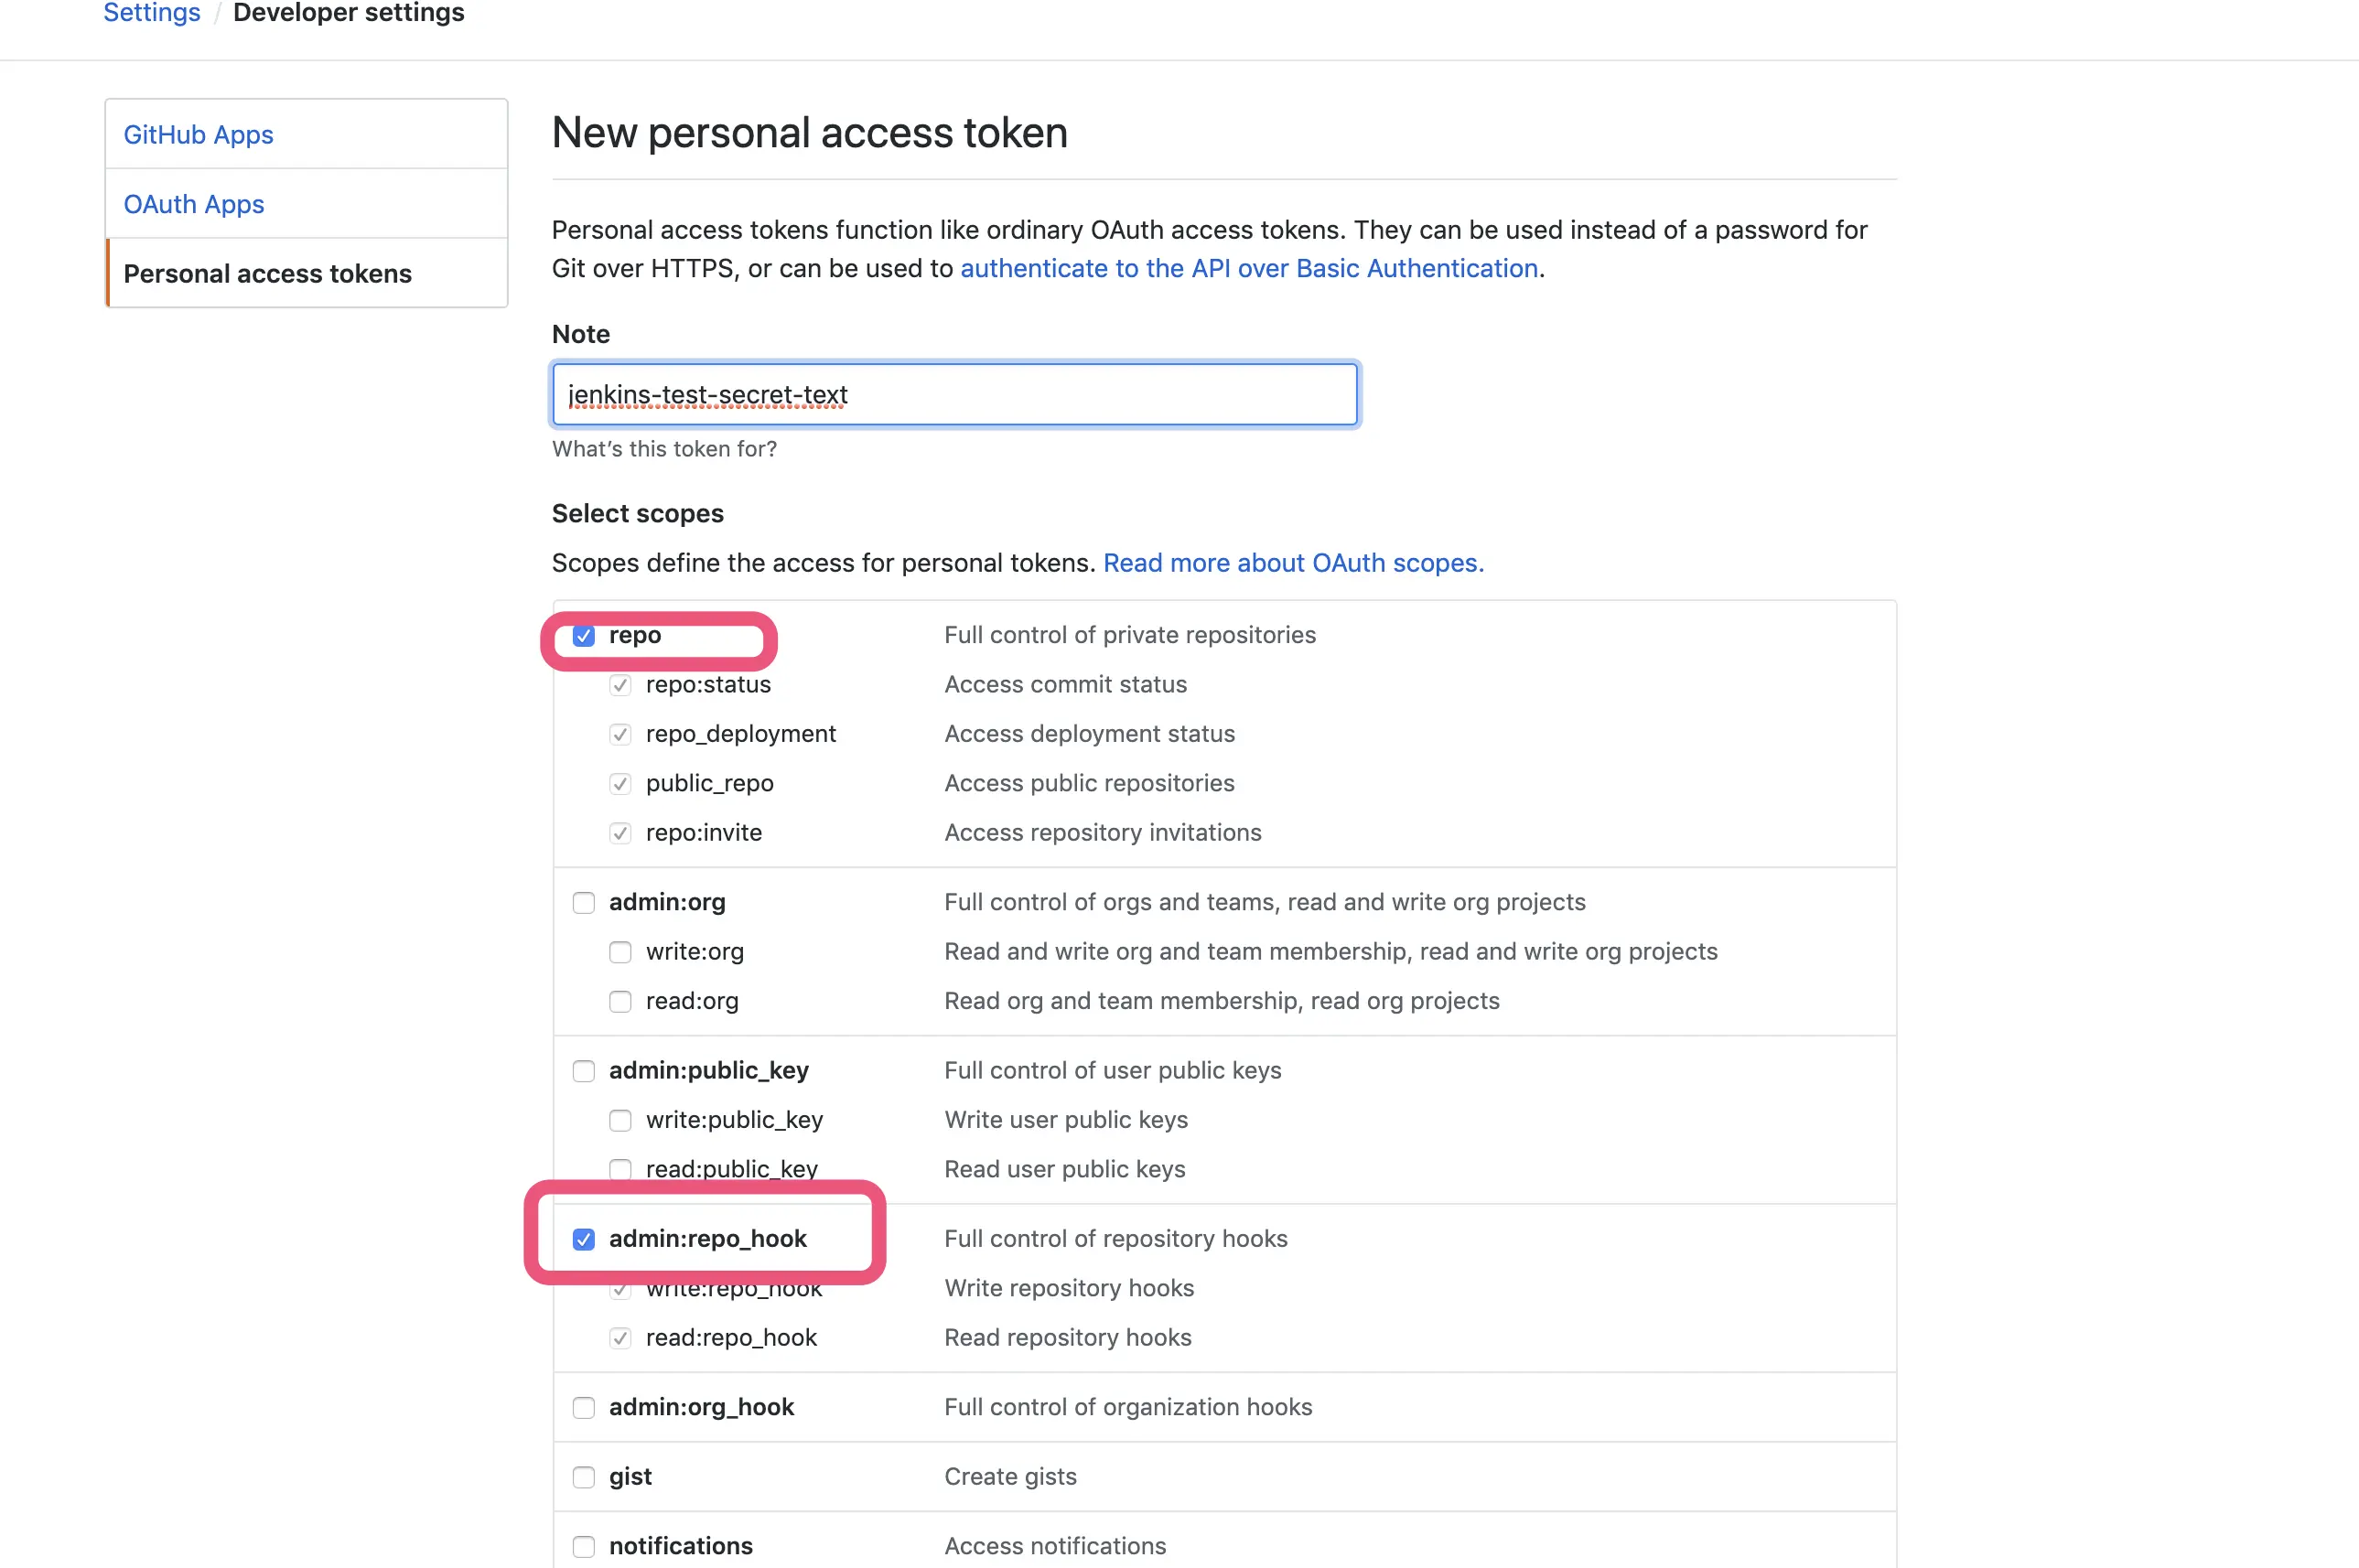Click the repo:status sub-scope checkbox
2359x1568 pixels.
coord(620,685)
